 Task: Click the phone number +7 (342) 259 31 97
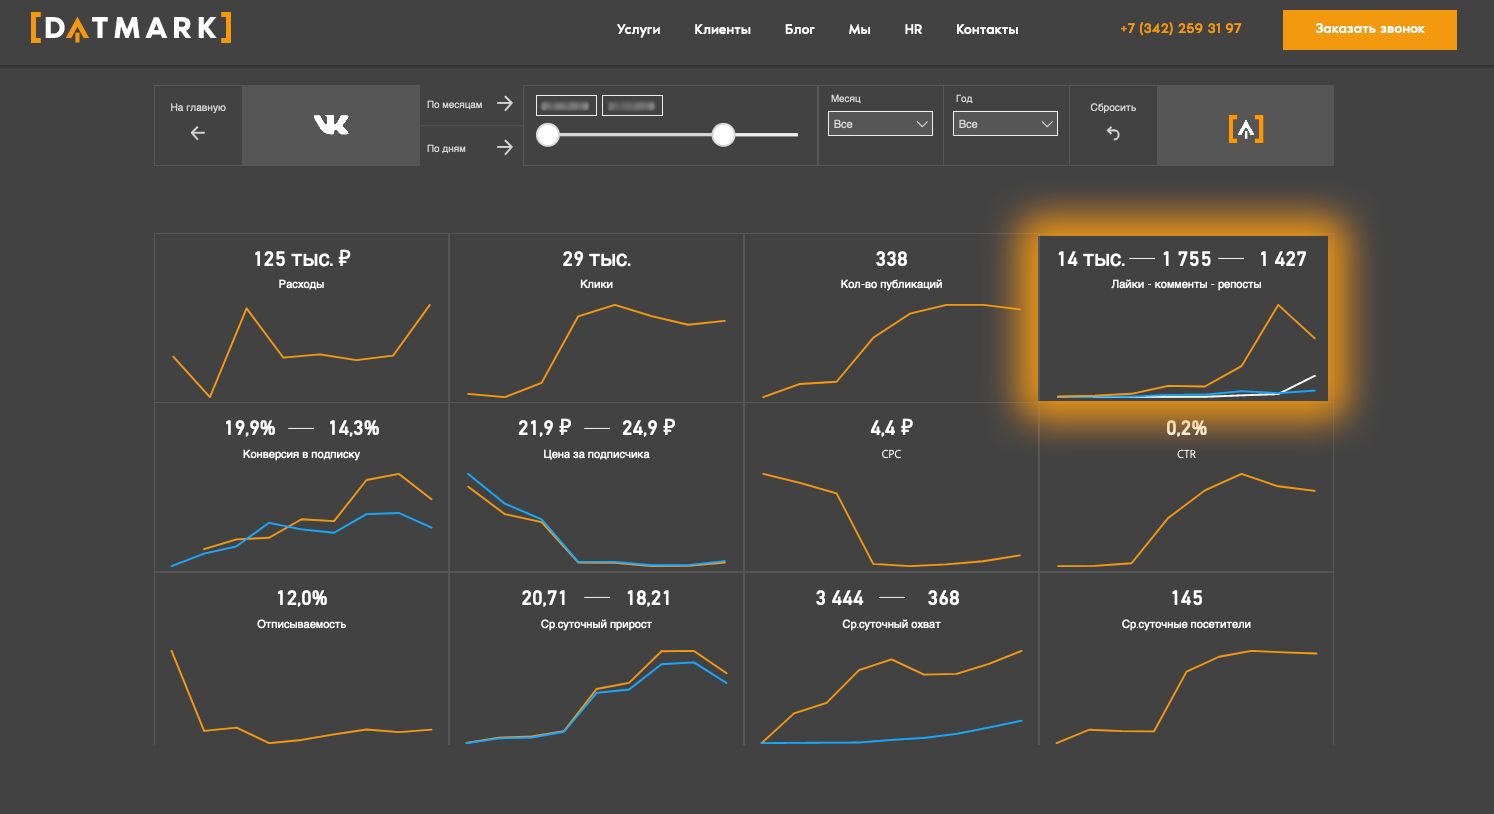[1181, 28]
